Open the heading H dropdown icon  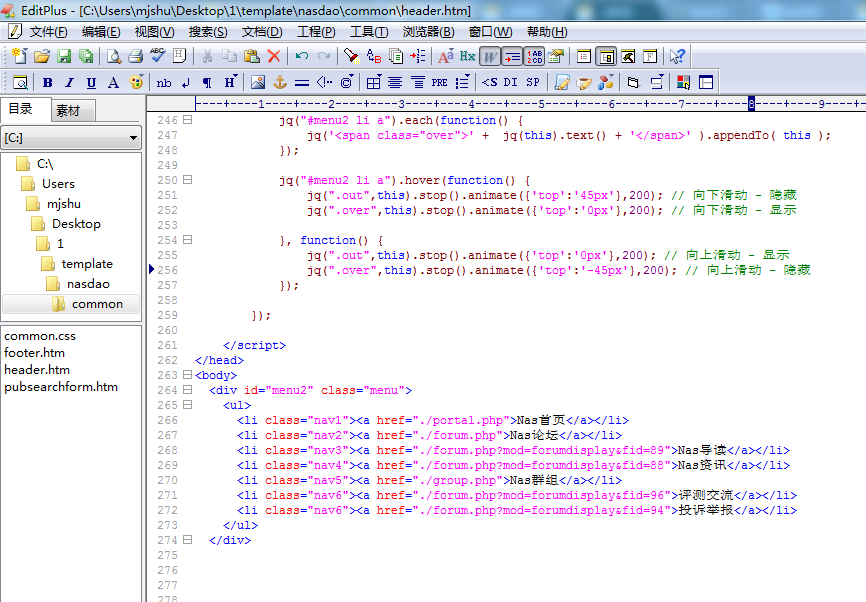coord(230,83)
